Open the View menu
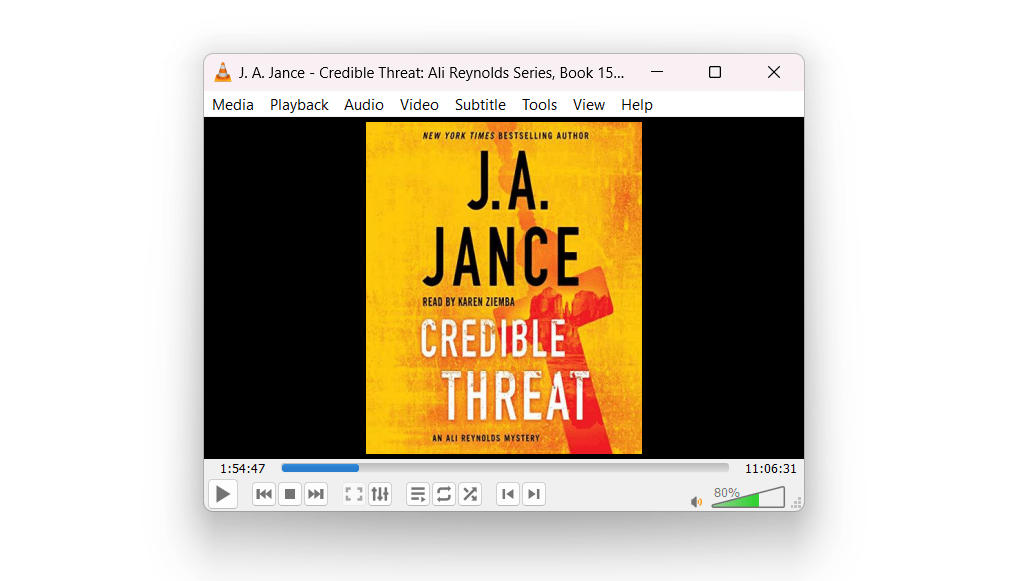 coord(589,105)
